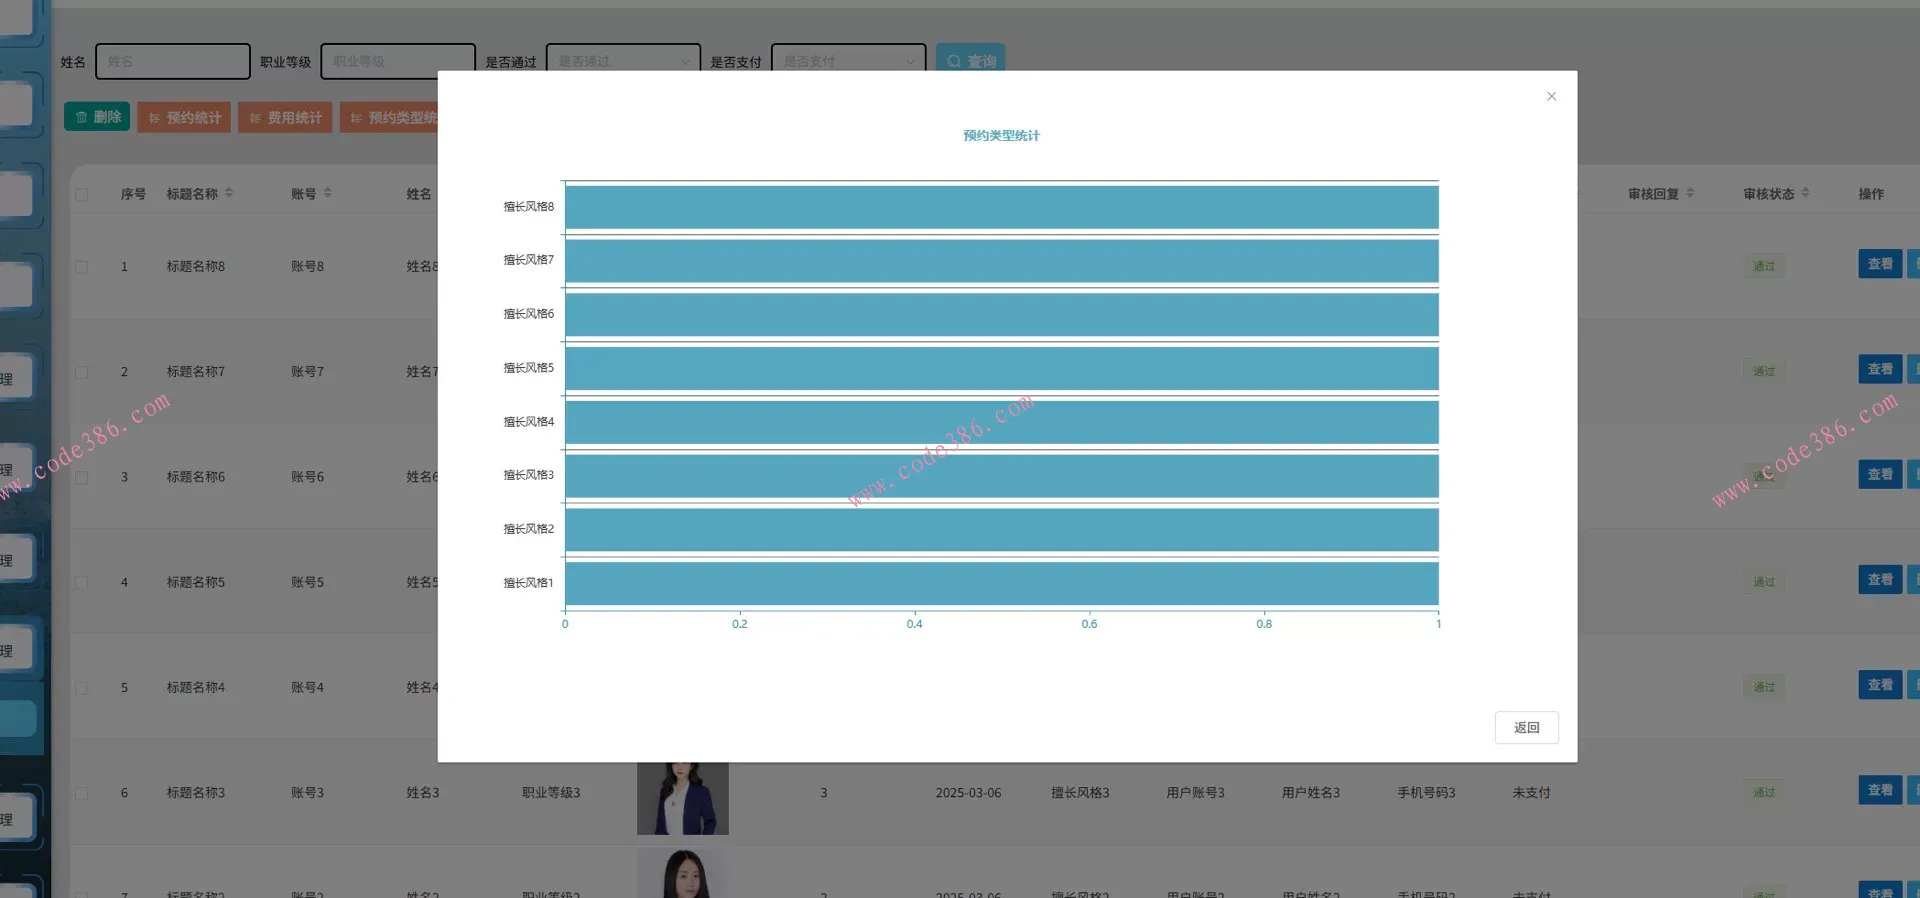Click the 擅长风格6 bar in the chart
1920x898 pixels.
[1001, 315]
